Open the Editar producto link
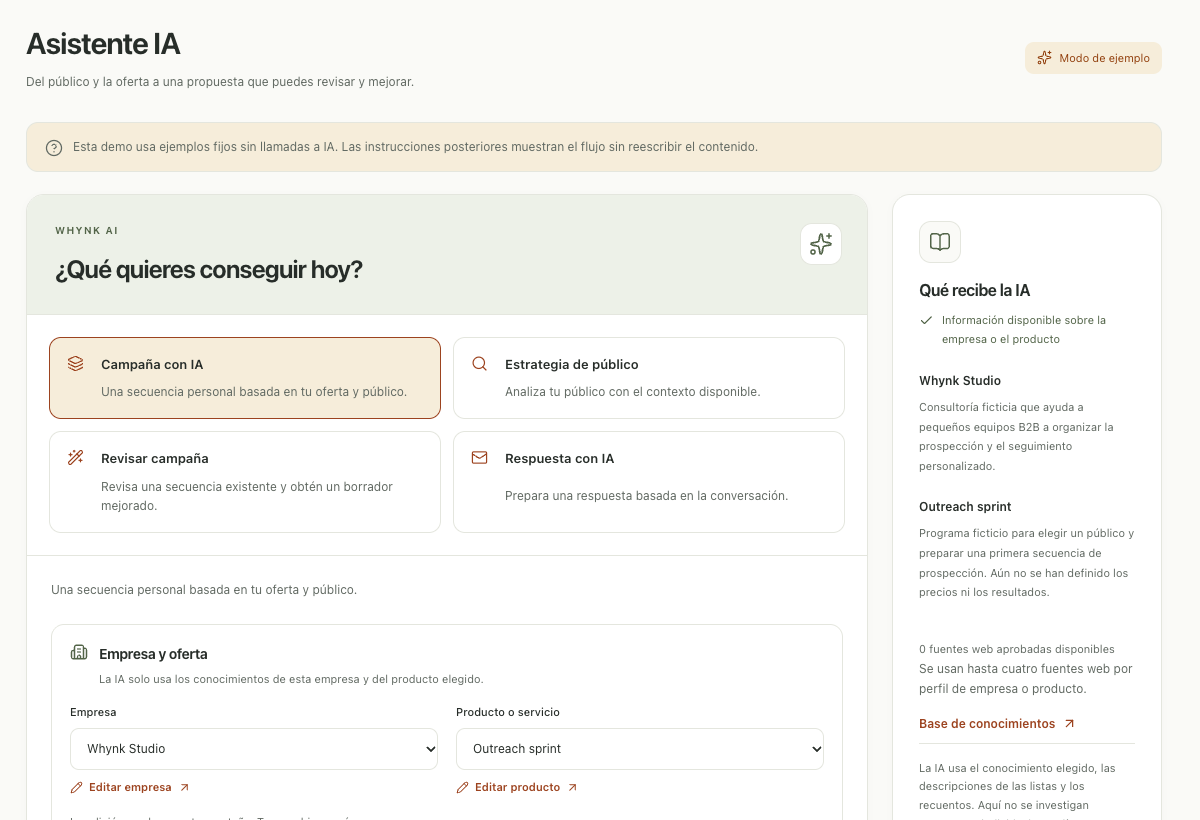Image resolution: width=1200 pixels, height=820 pixels. (517, 787)
